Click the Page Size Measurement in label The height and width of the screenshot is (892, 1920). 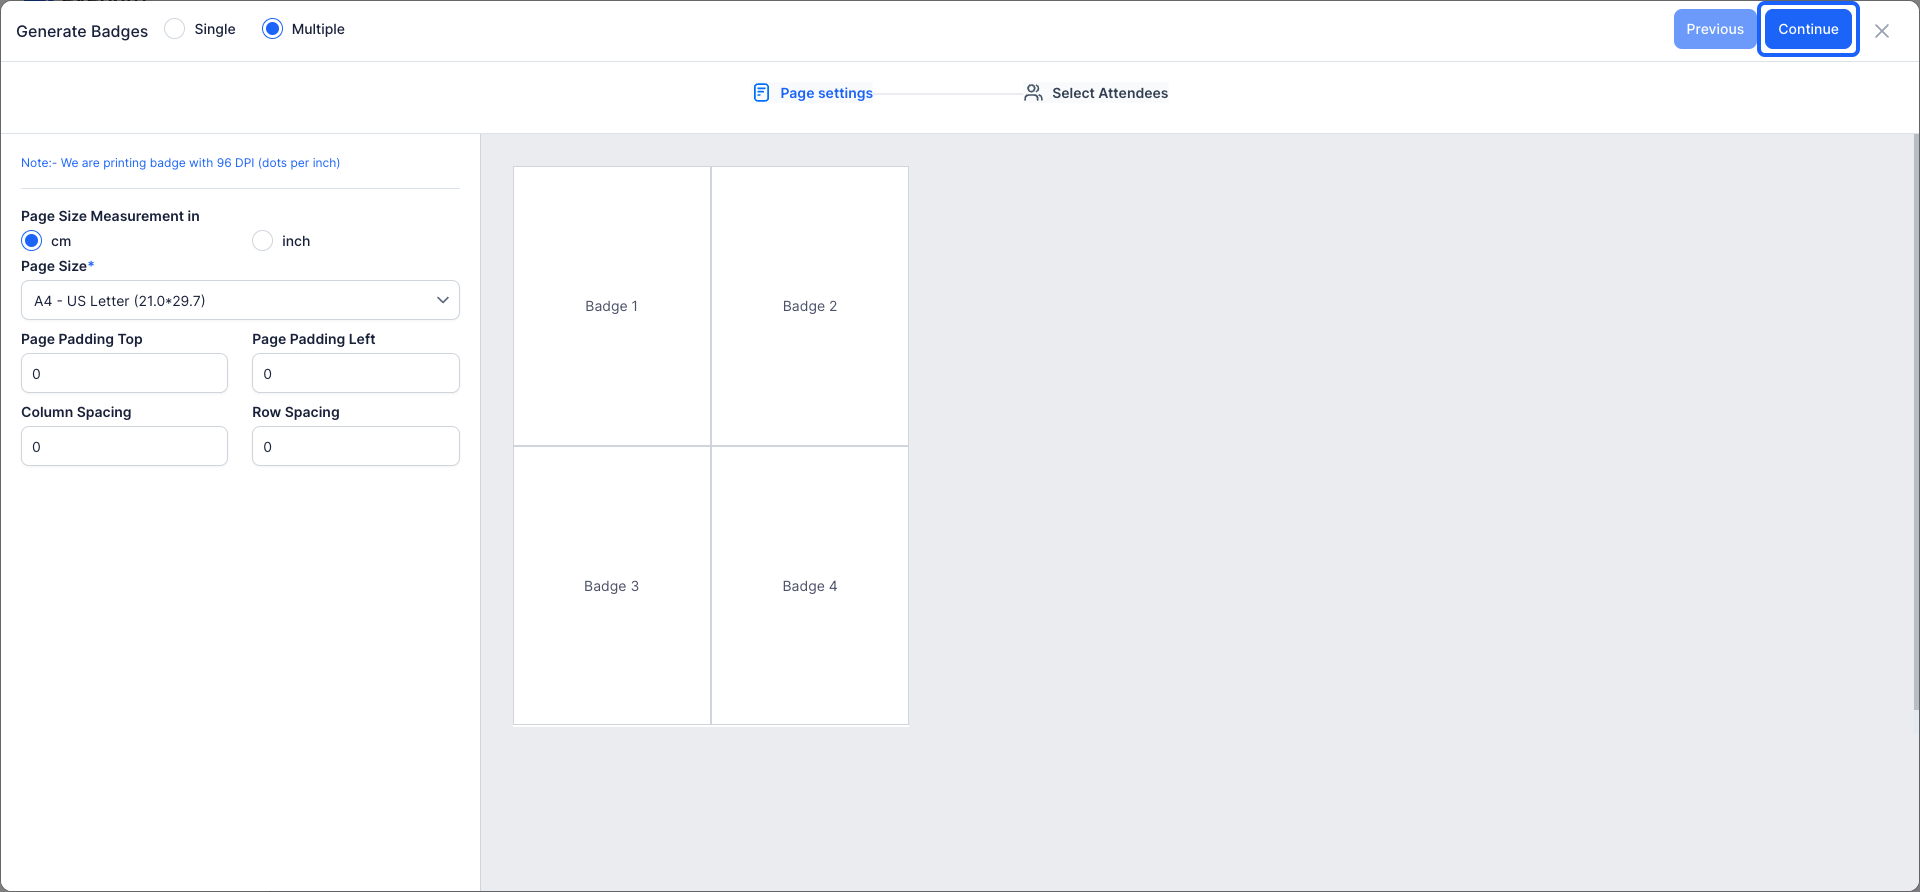110,216
